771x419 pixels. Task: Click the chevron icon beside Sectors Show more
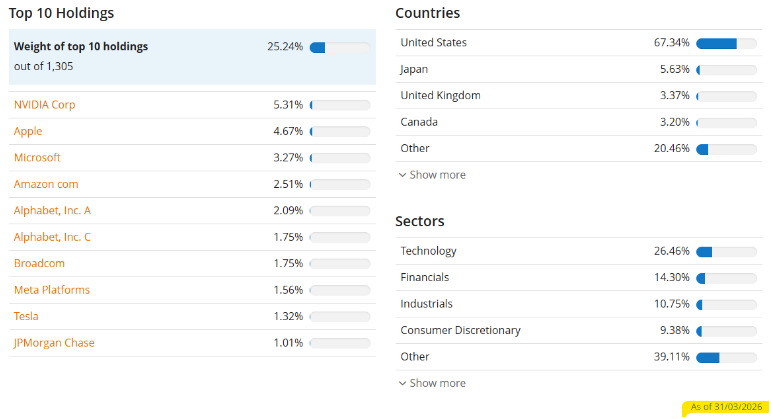pyautogui.click(x=402, y=384)
